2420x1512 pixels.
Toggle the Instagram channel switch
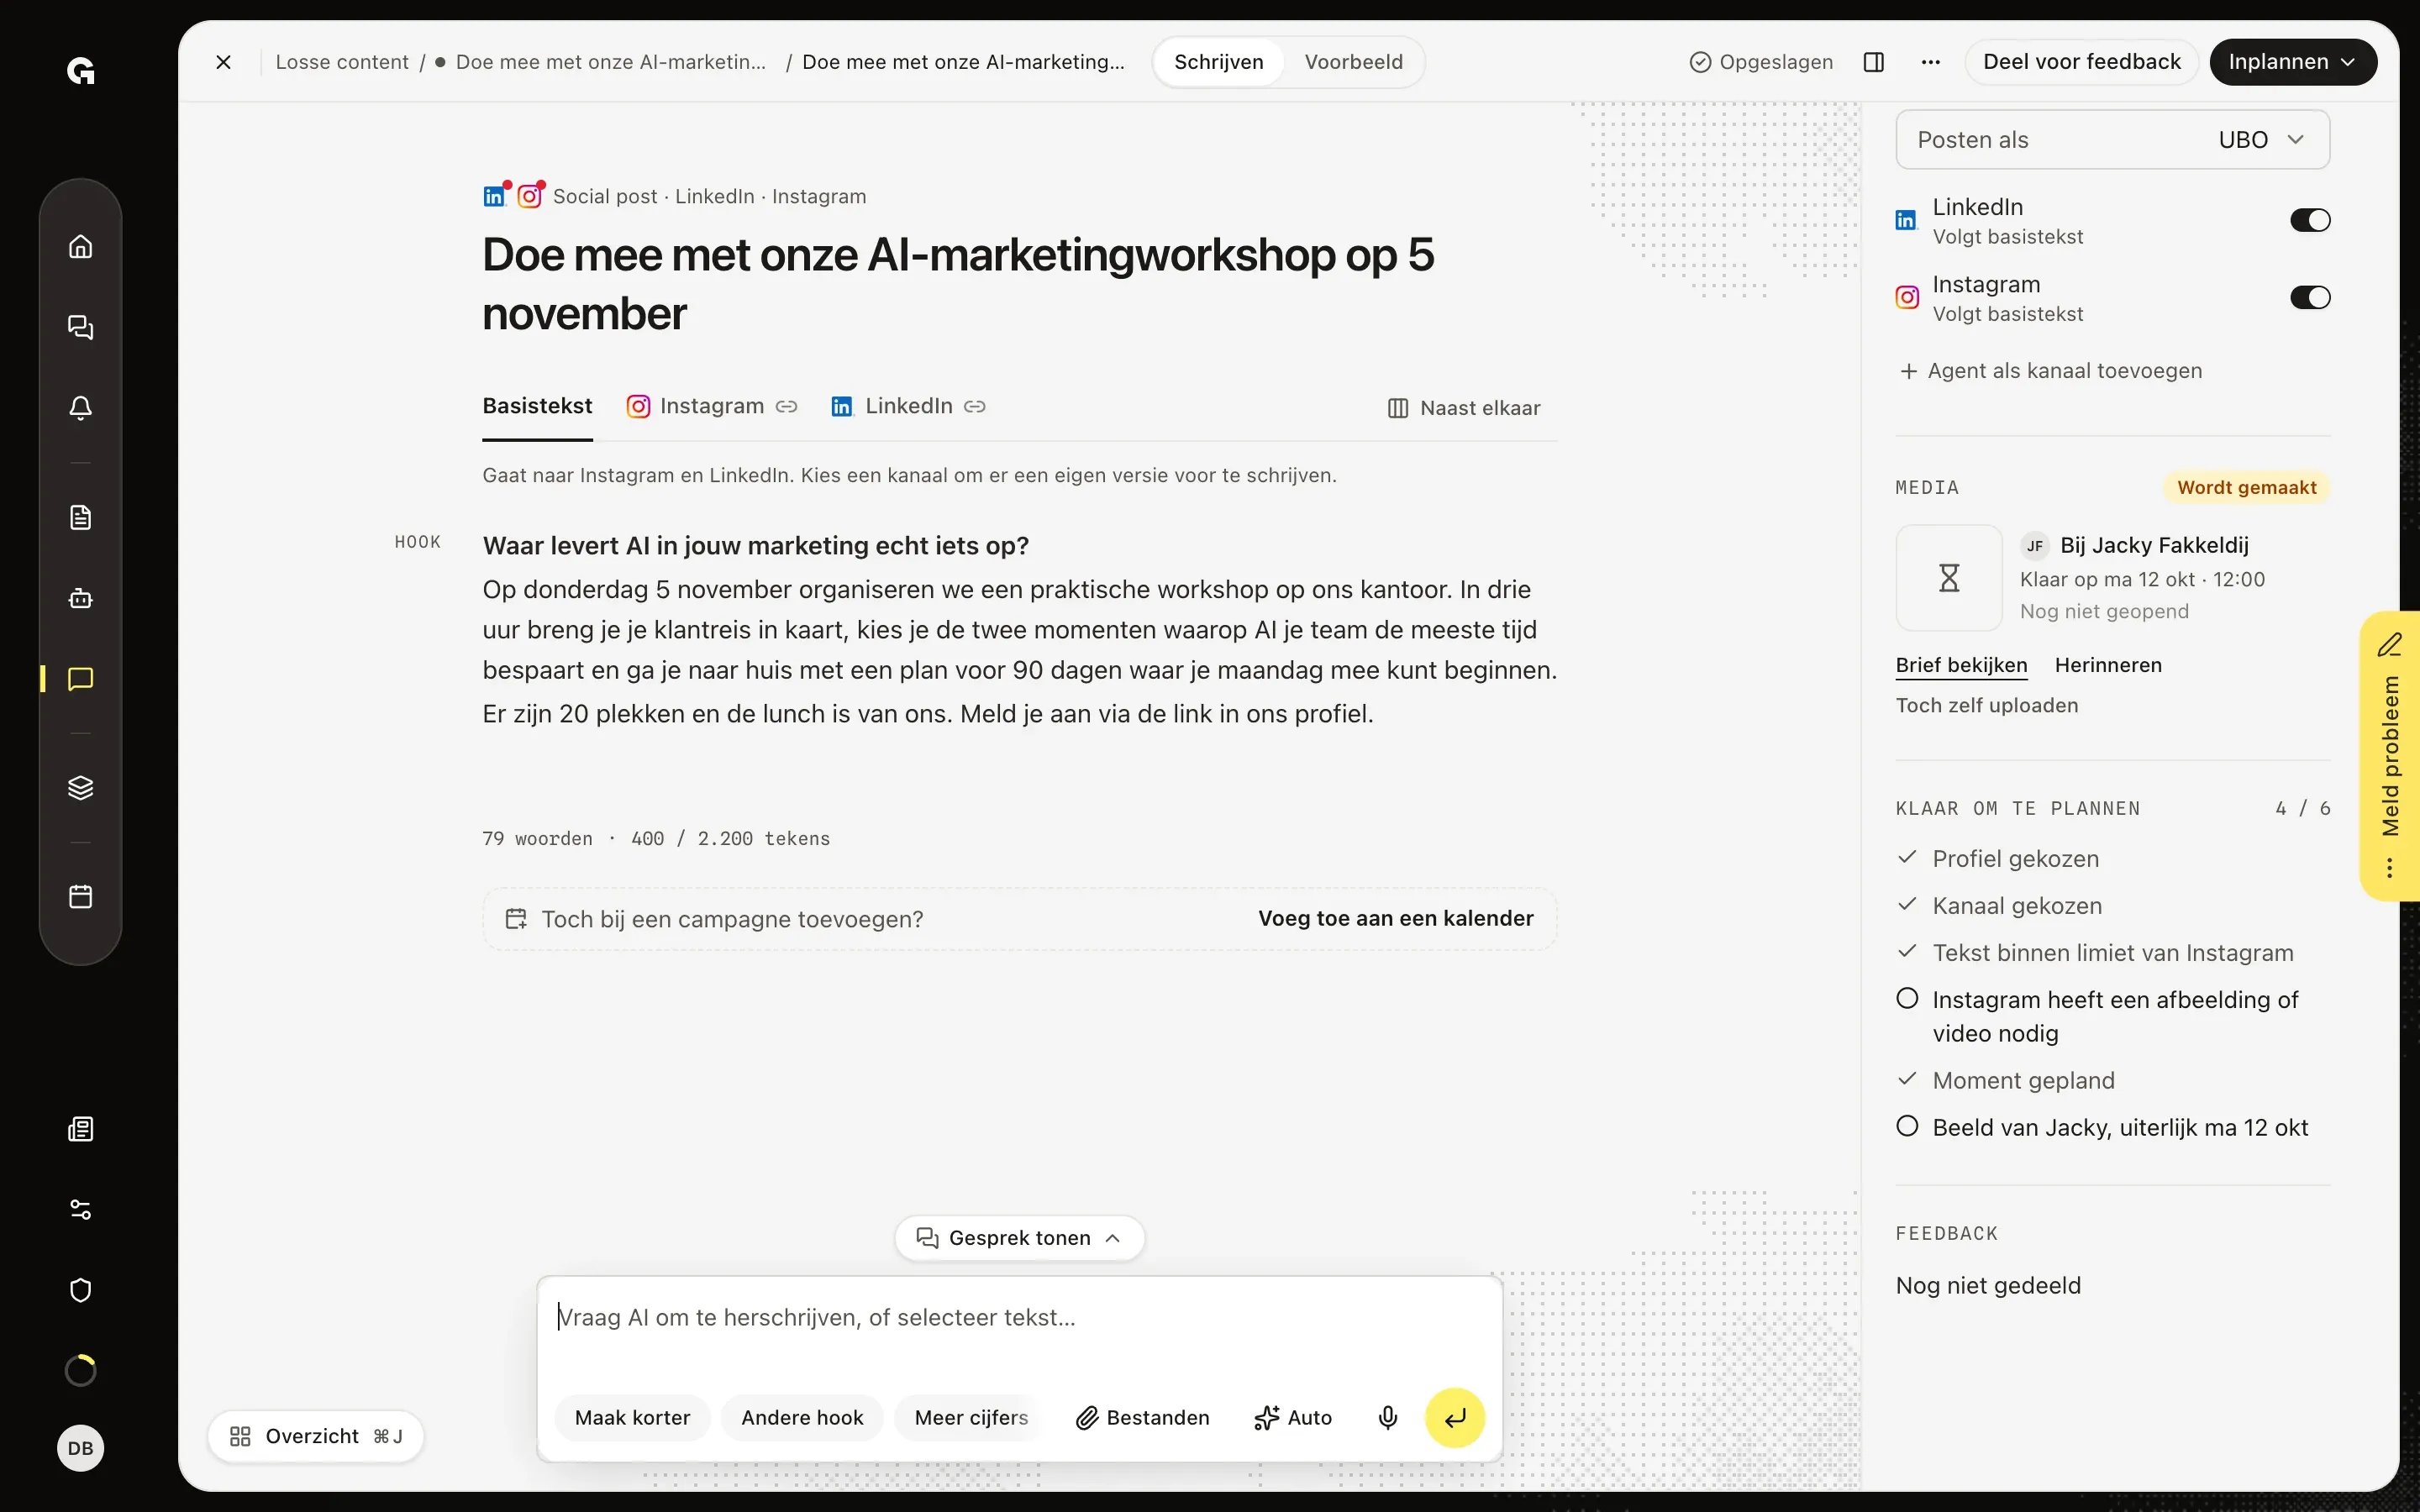[x=2310, y=297]
